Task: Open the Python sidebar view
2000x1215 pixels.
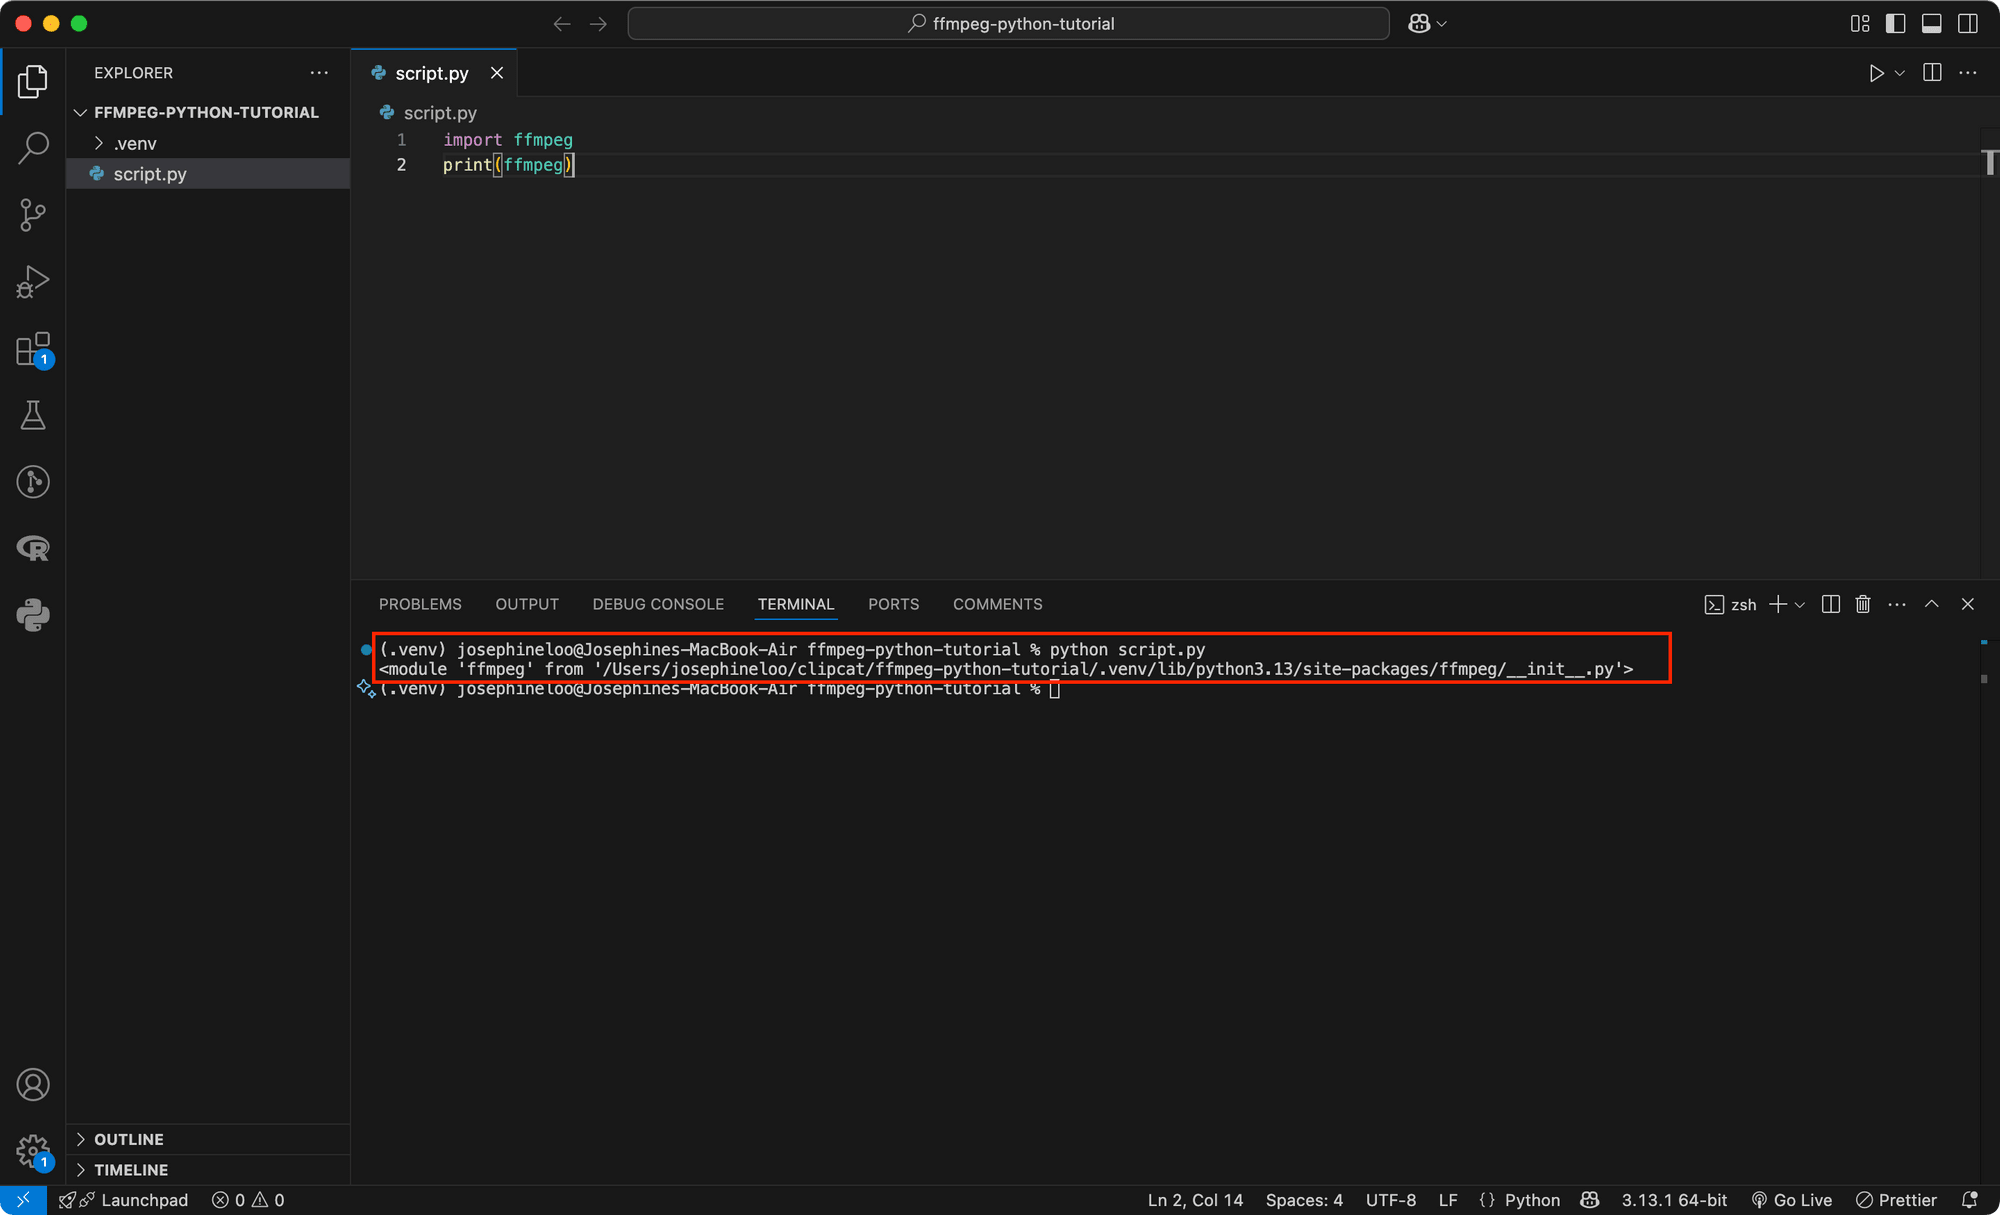Action: (33, 615)
